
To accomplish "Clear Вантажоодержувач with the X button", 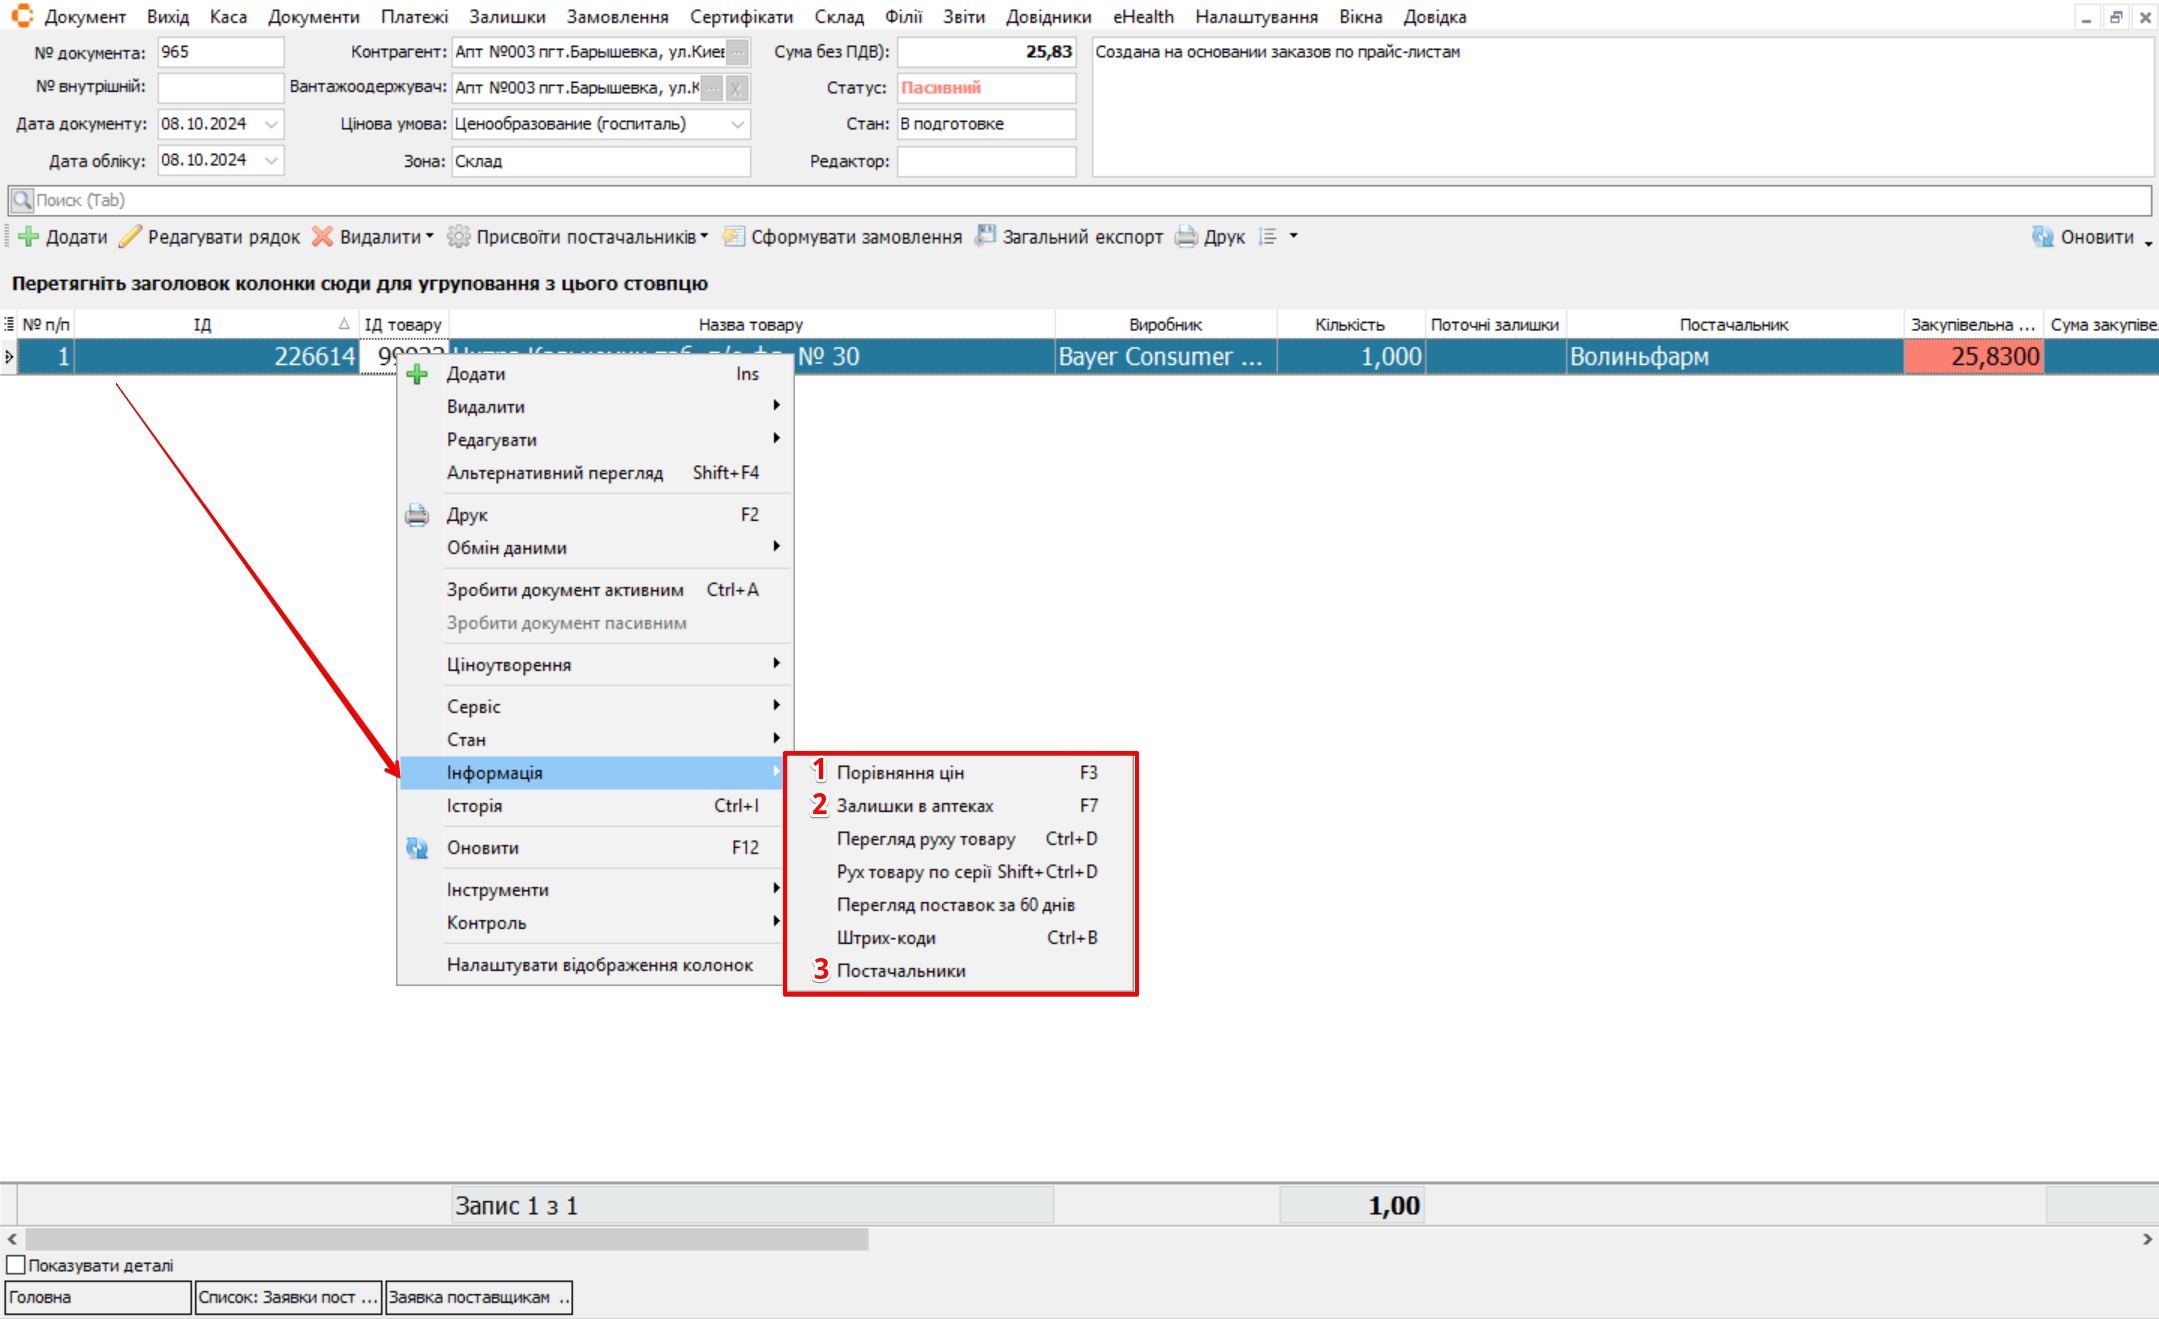I will [x=736, y=88].
